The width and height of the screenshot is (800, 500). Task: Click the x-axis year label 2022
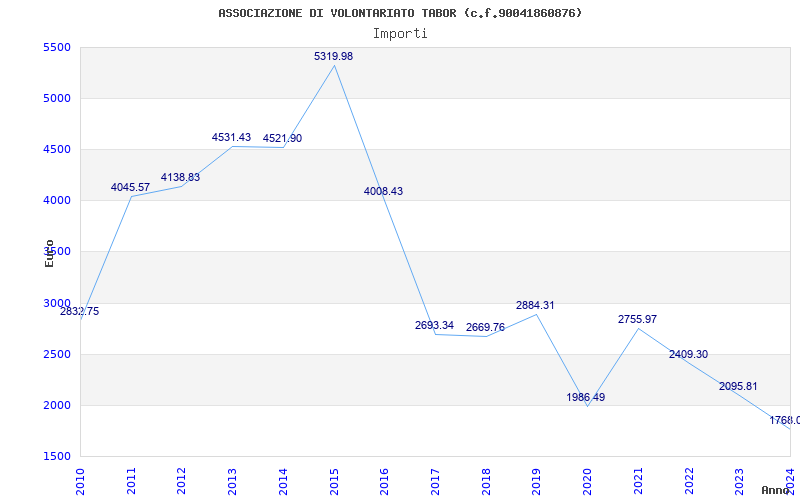(x=689, y=481)
